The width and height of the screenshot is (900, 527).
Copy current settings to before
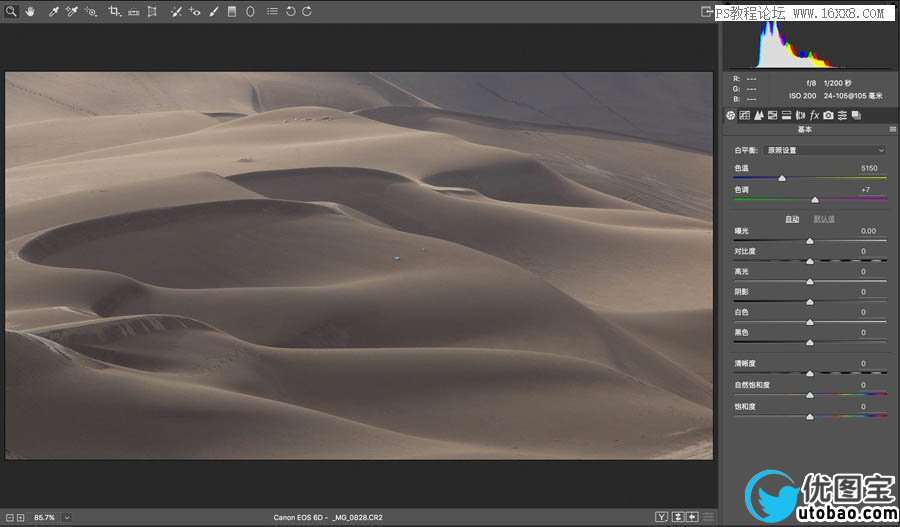(692, 517)
